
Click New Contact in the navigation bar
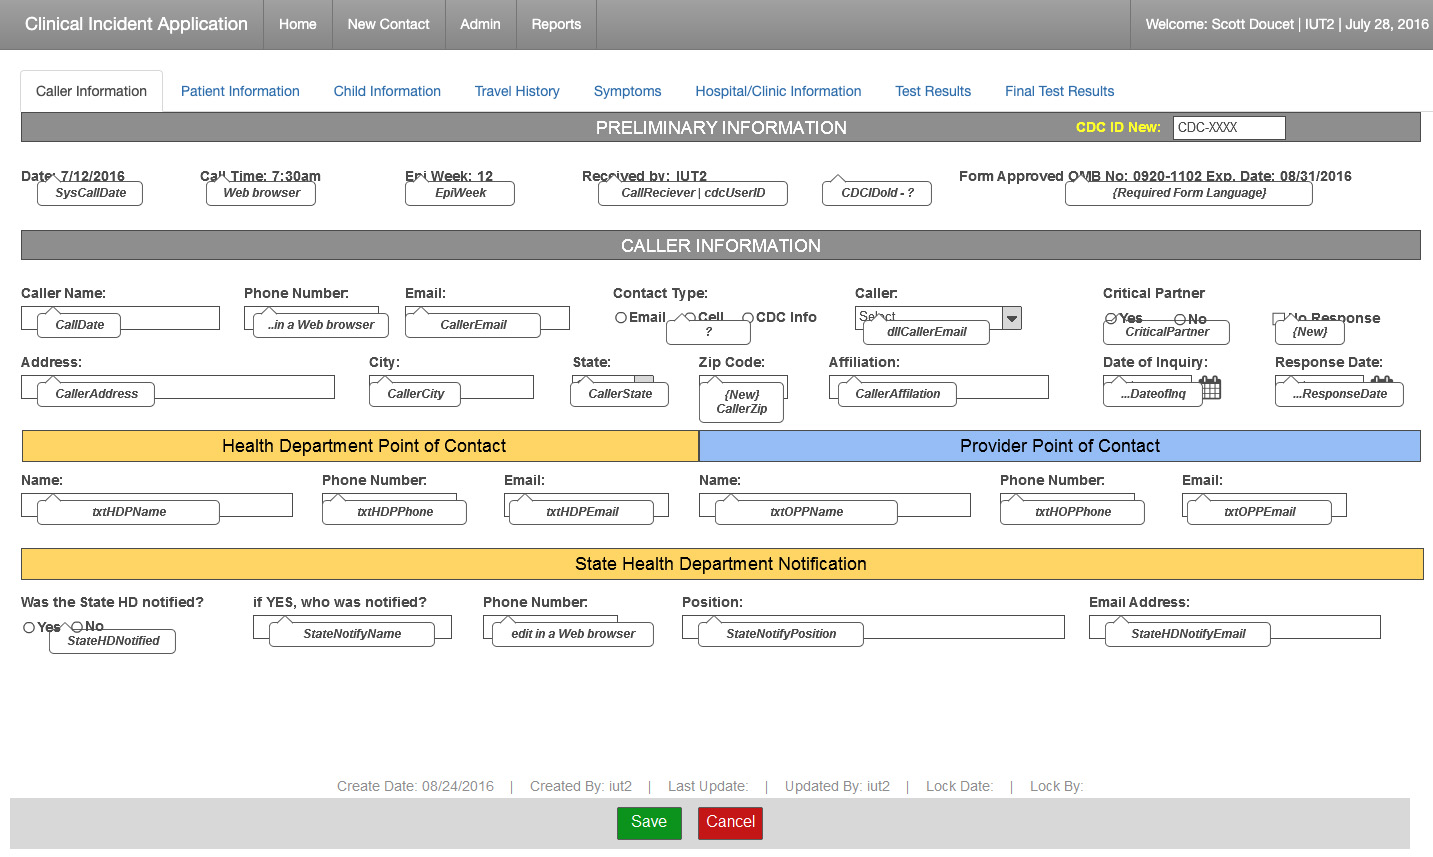pos(388,24)
